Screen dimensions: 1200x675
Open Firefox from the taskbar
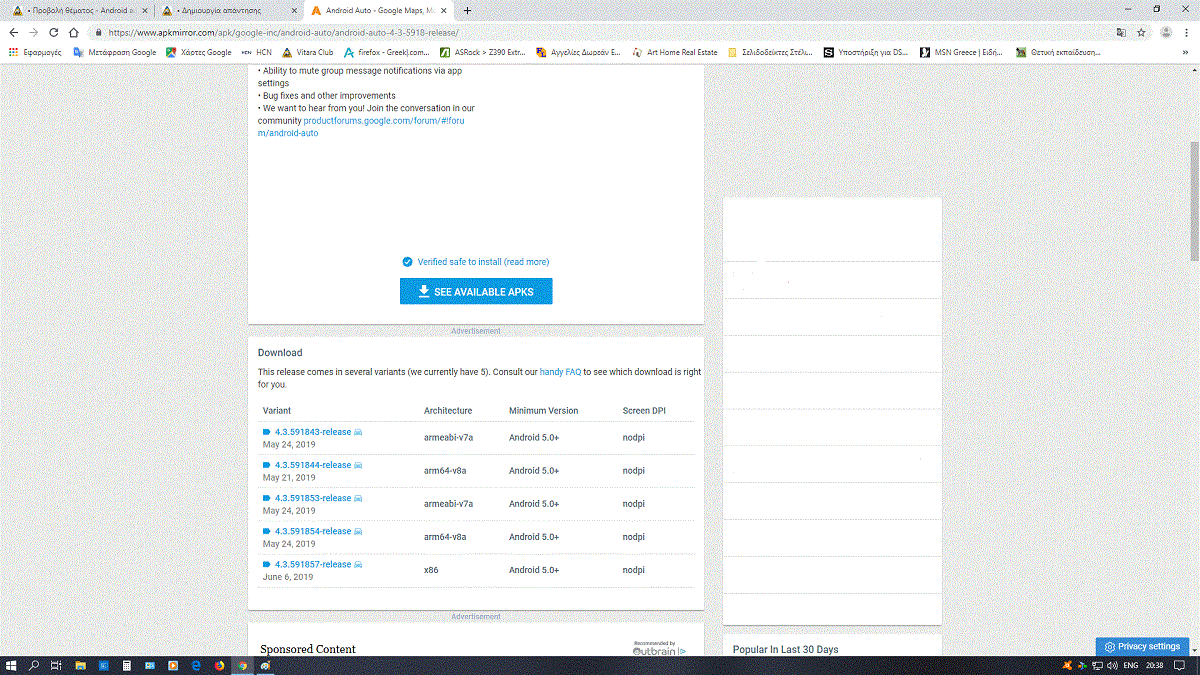click(219, 665)
